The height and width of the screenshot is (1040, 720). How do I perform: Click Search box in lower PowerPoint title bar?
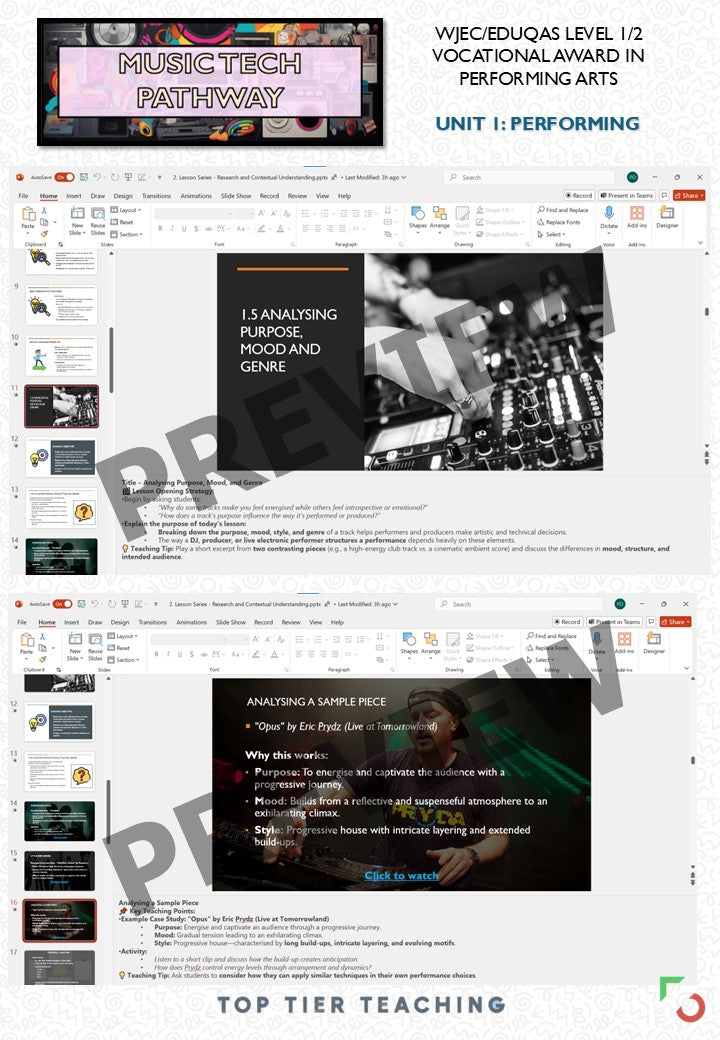click(x=500, y=604)
